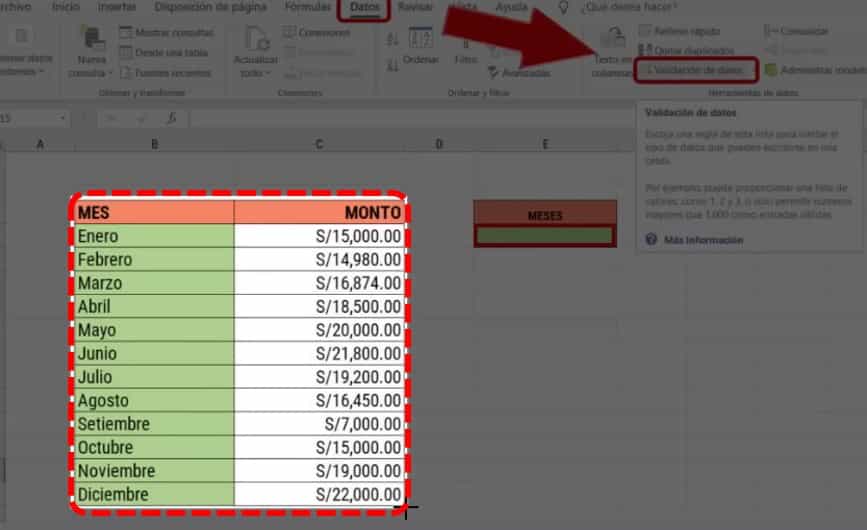Open Texto en columnas tool
The image size is (867, 530).
pyautogui.click(x=611, y=52)
